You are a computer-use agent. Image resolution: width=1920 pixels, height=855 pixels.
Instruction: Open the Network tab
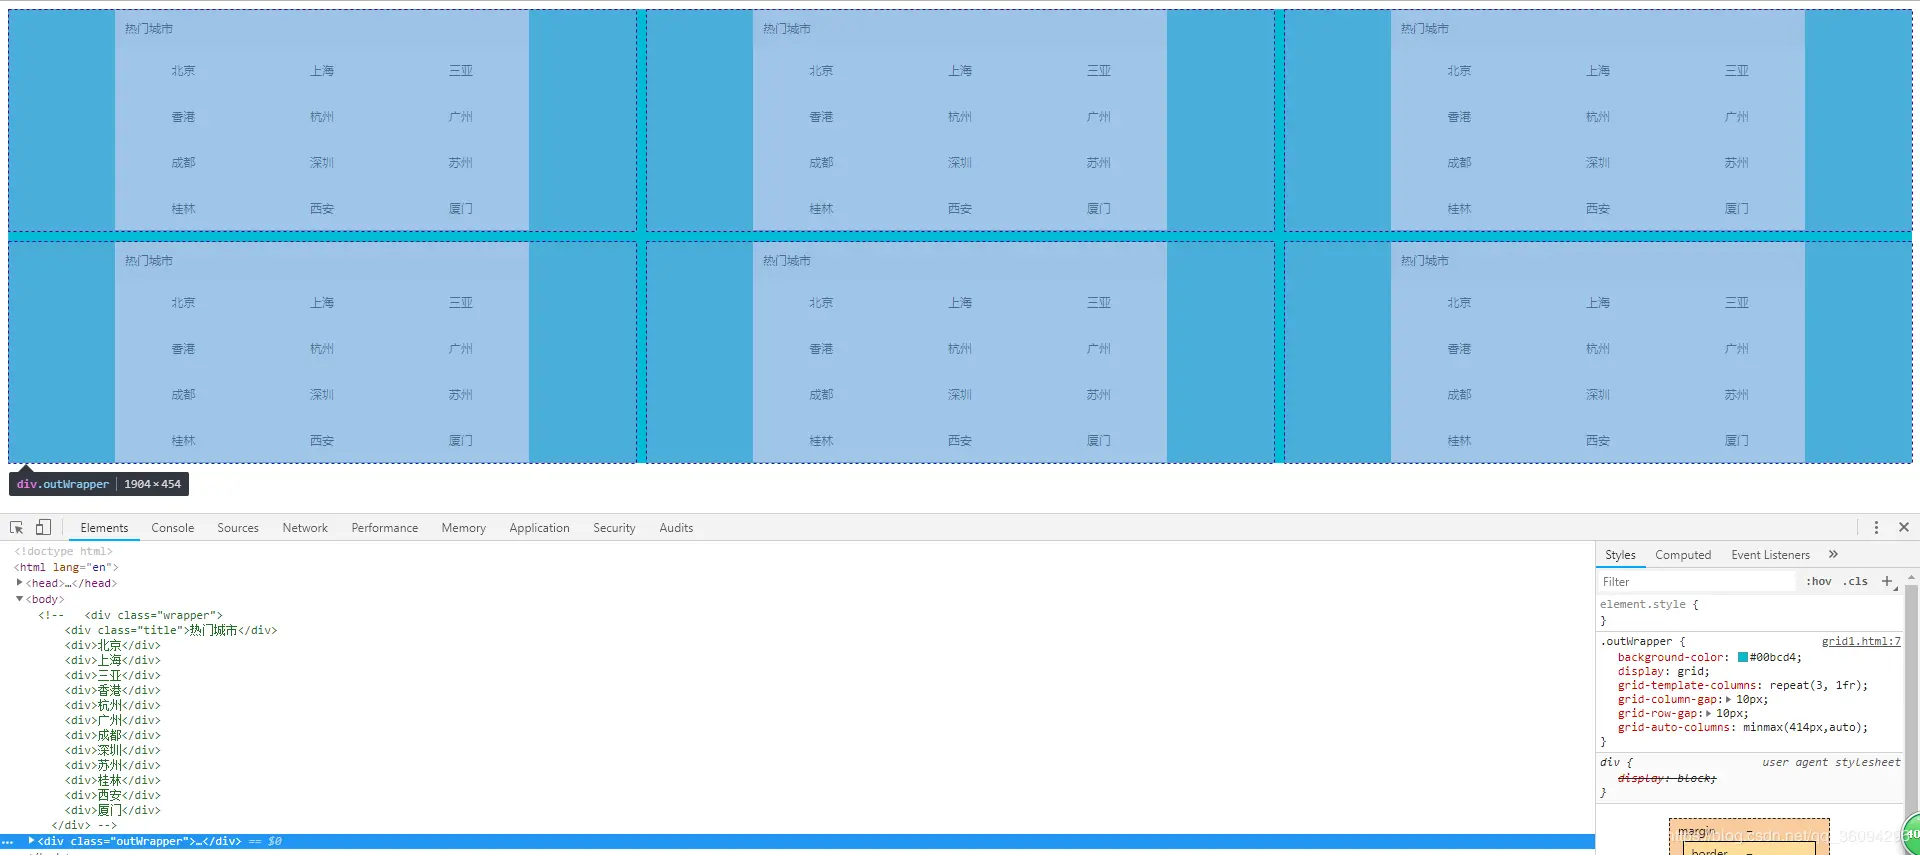305,528
